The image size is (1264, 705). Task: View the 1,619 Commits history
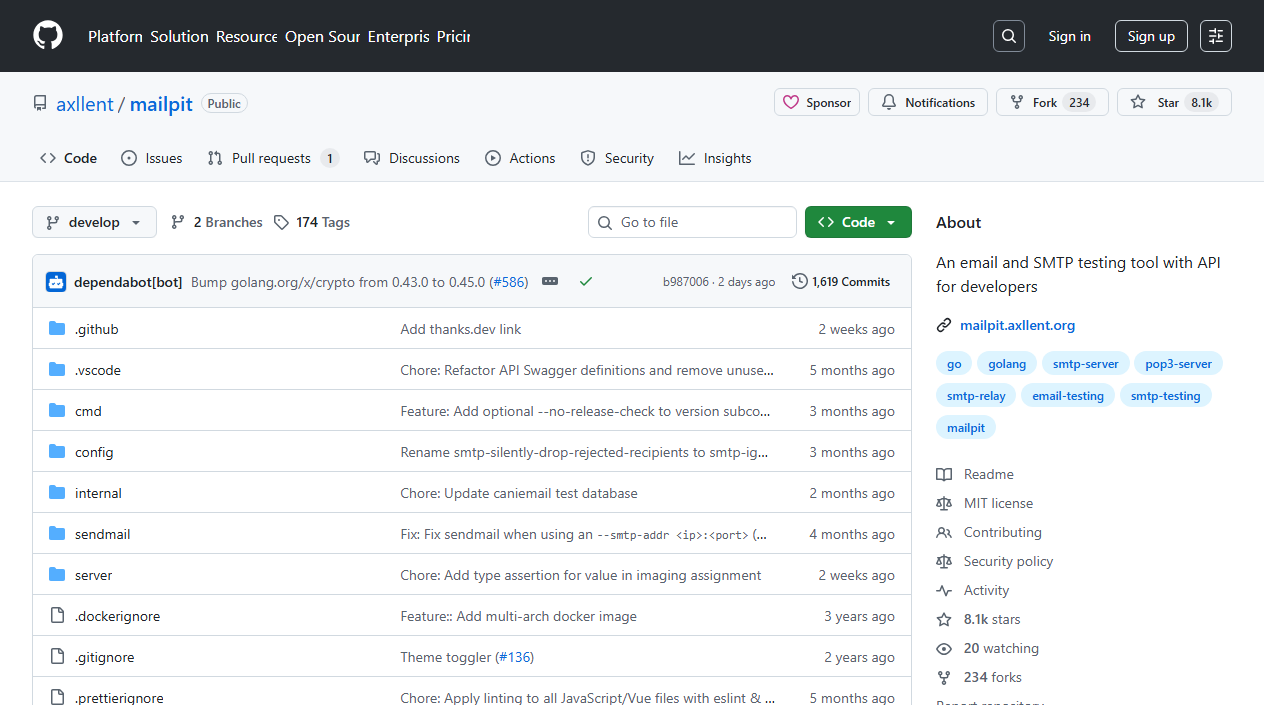tap(841, 282)
